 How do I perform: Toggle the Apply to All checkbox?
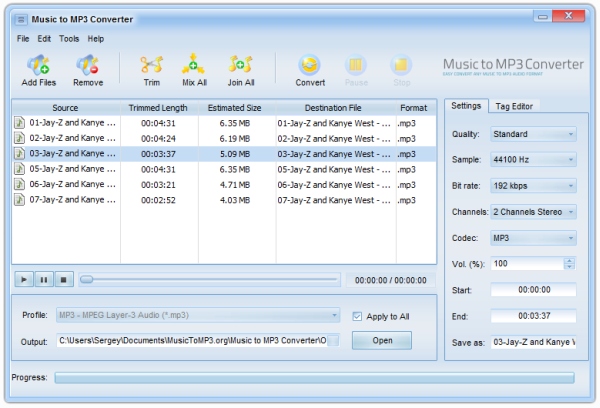357,317
